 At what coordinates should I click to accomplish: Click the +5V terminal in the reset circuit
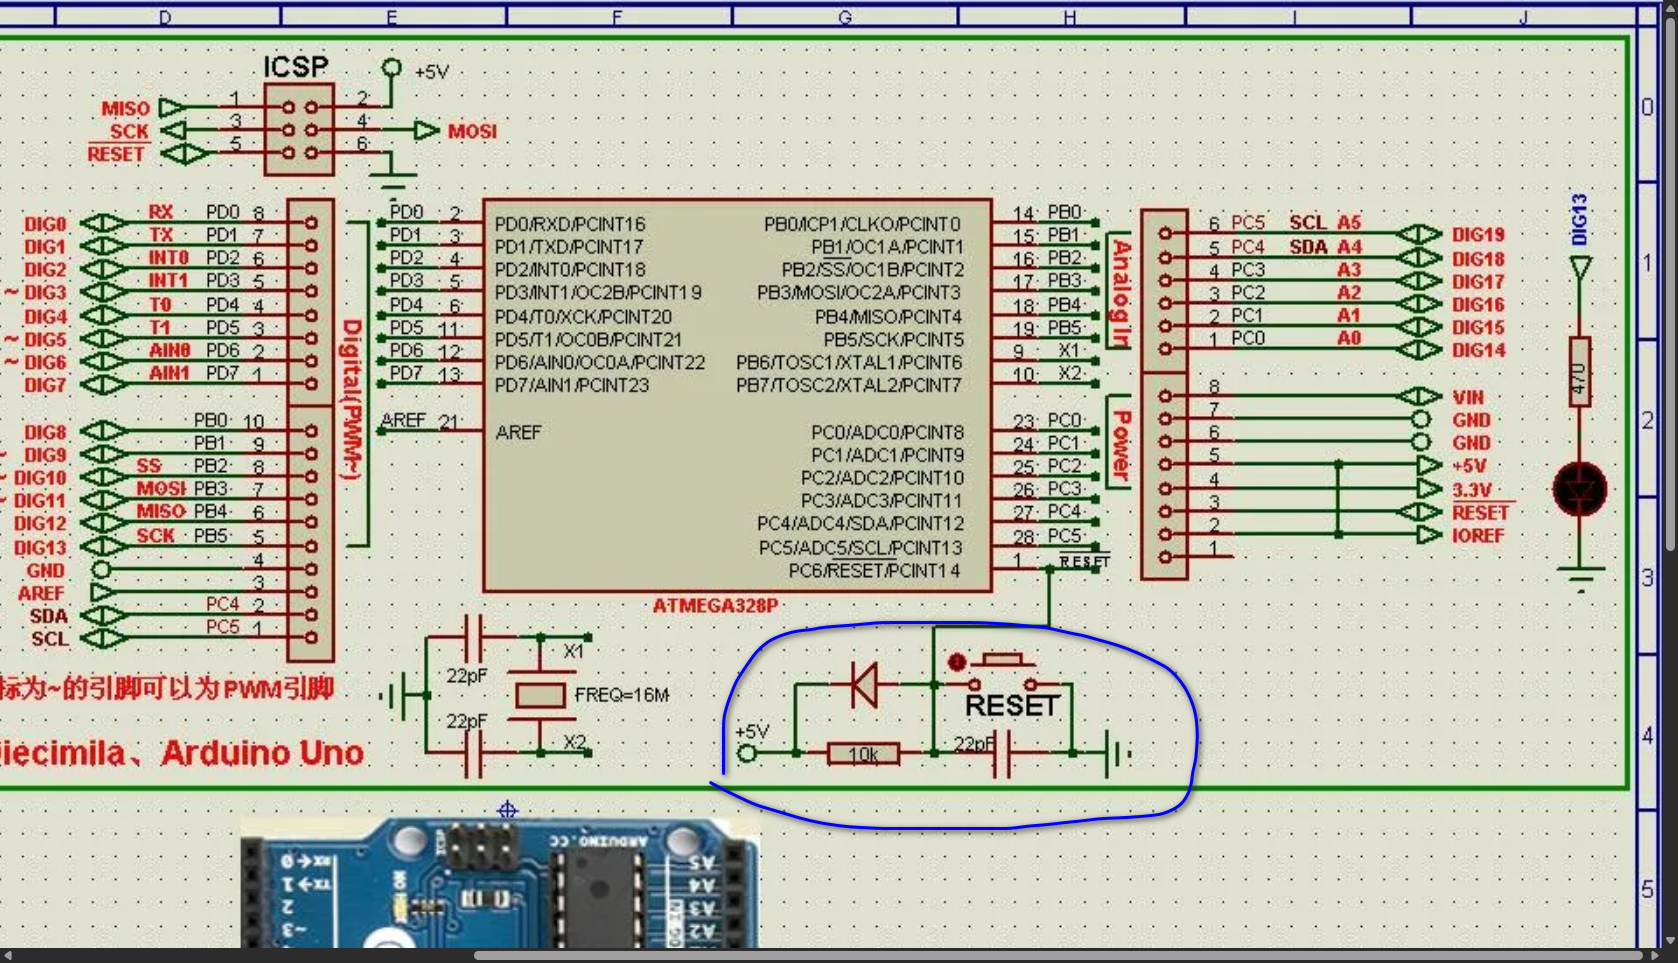748,752
